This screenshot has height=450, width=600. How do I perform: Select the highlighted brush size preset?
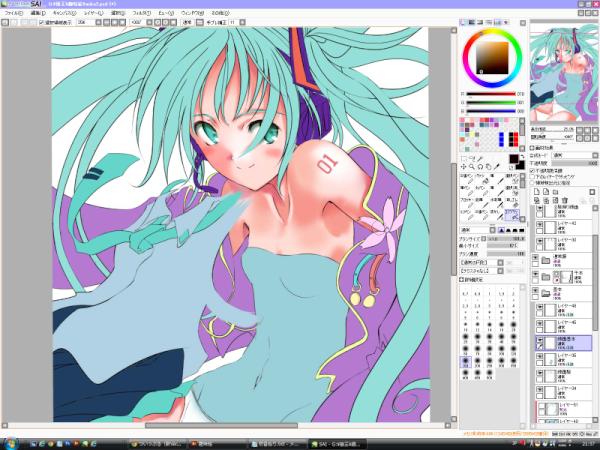(466, 362)
